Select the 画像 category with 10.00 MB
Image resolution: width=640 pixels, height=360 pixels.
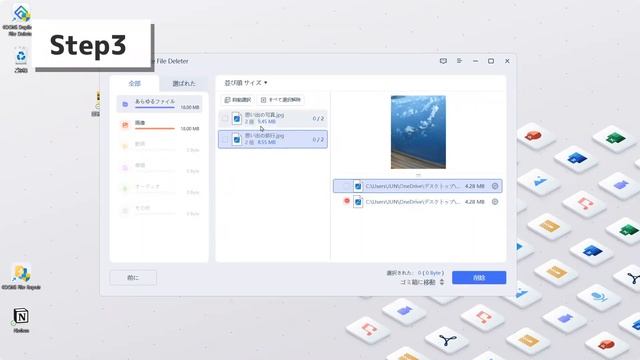(159, 125)
